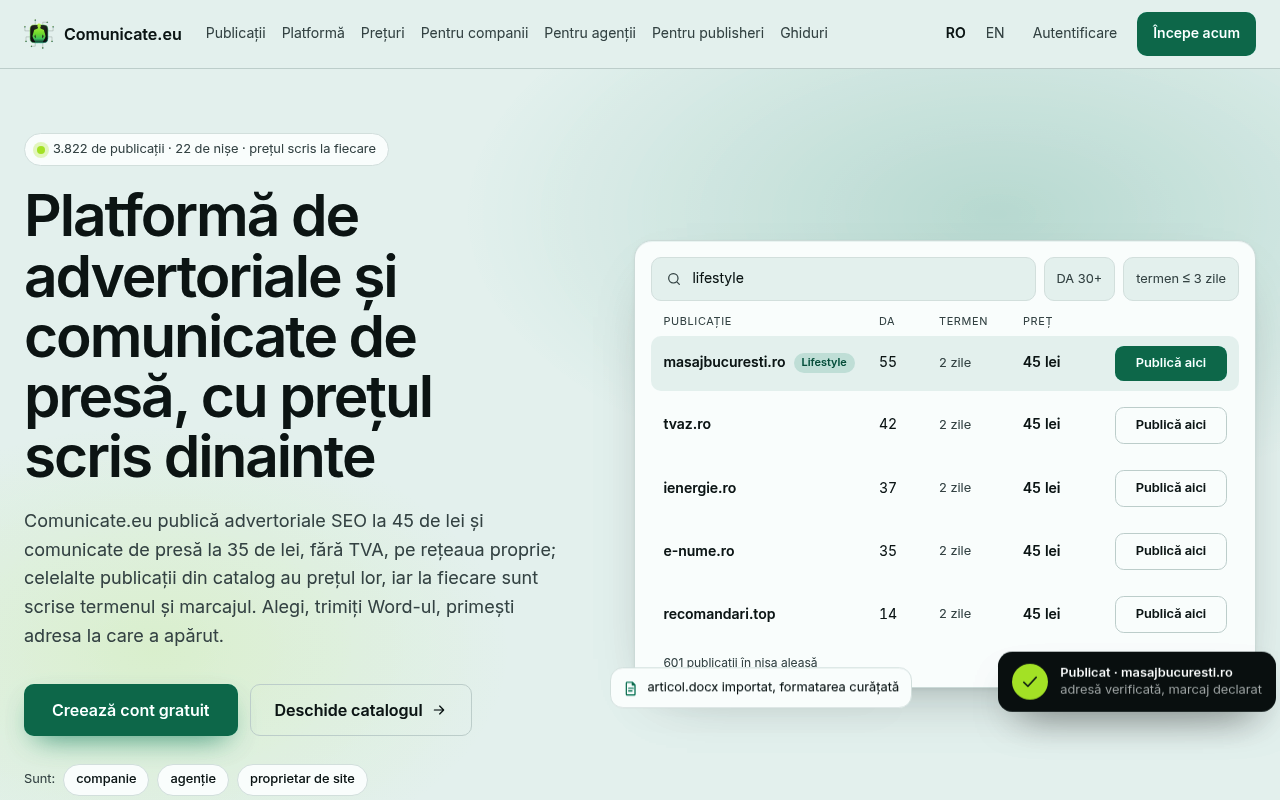Click the Începe acum button
1280x800 pixels.
click(x=1196, y=34)
